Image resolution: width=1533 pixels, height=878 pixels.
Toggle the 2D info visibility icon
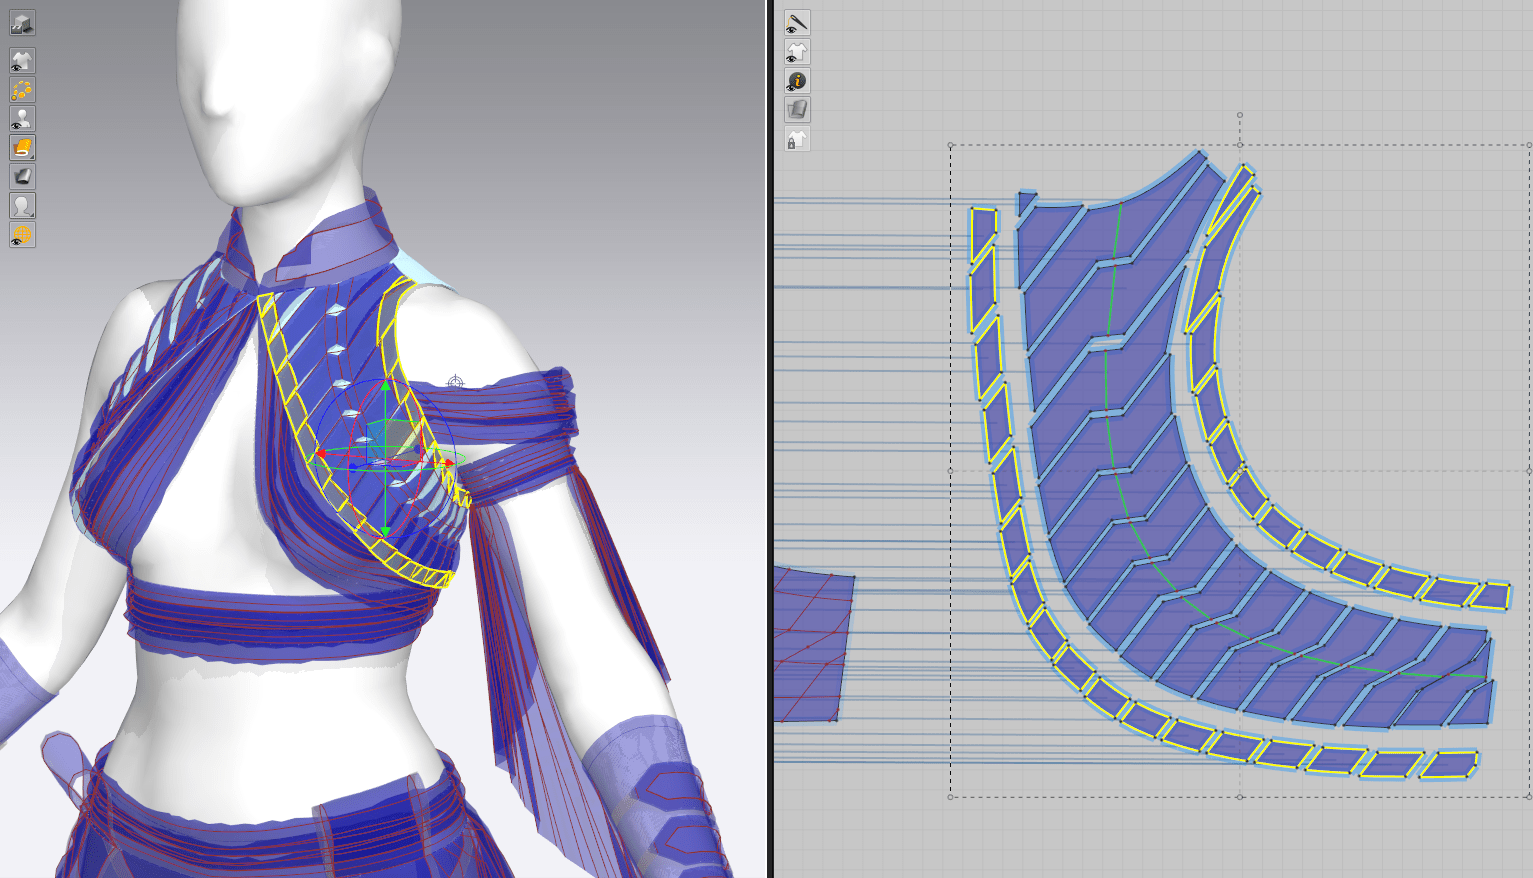point(797,81)
